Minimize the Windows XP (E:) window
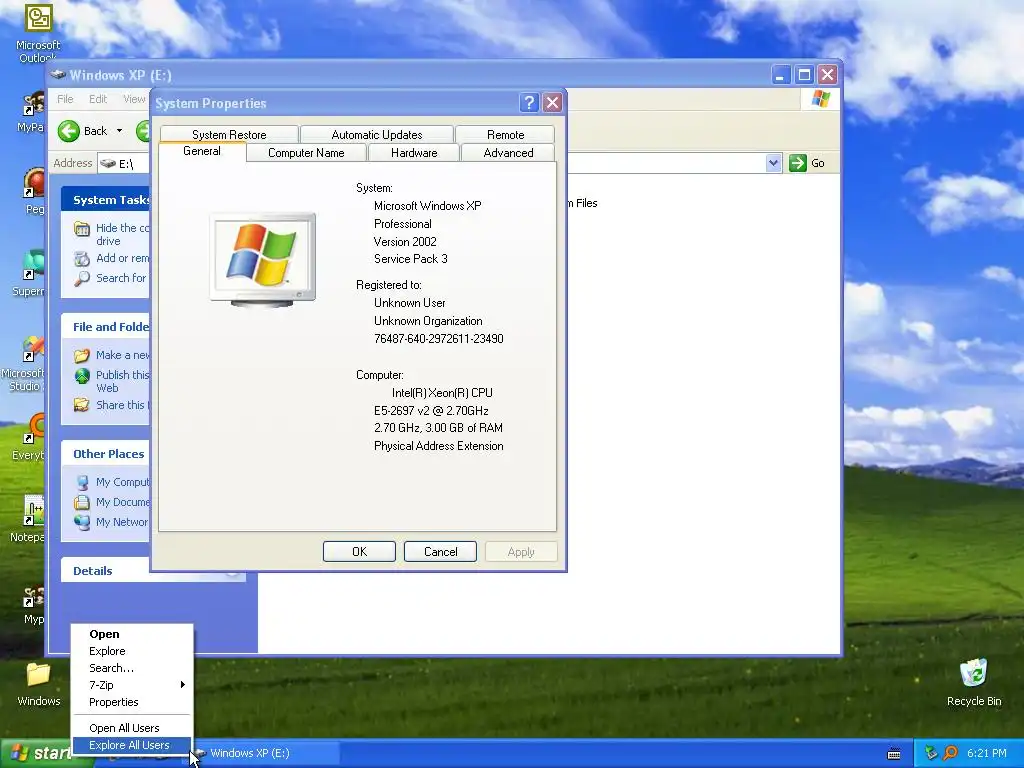 [x=780, y=74]
